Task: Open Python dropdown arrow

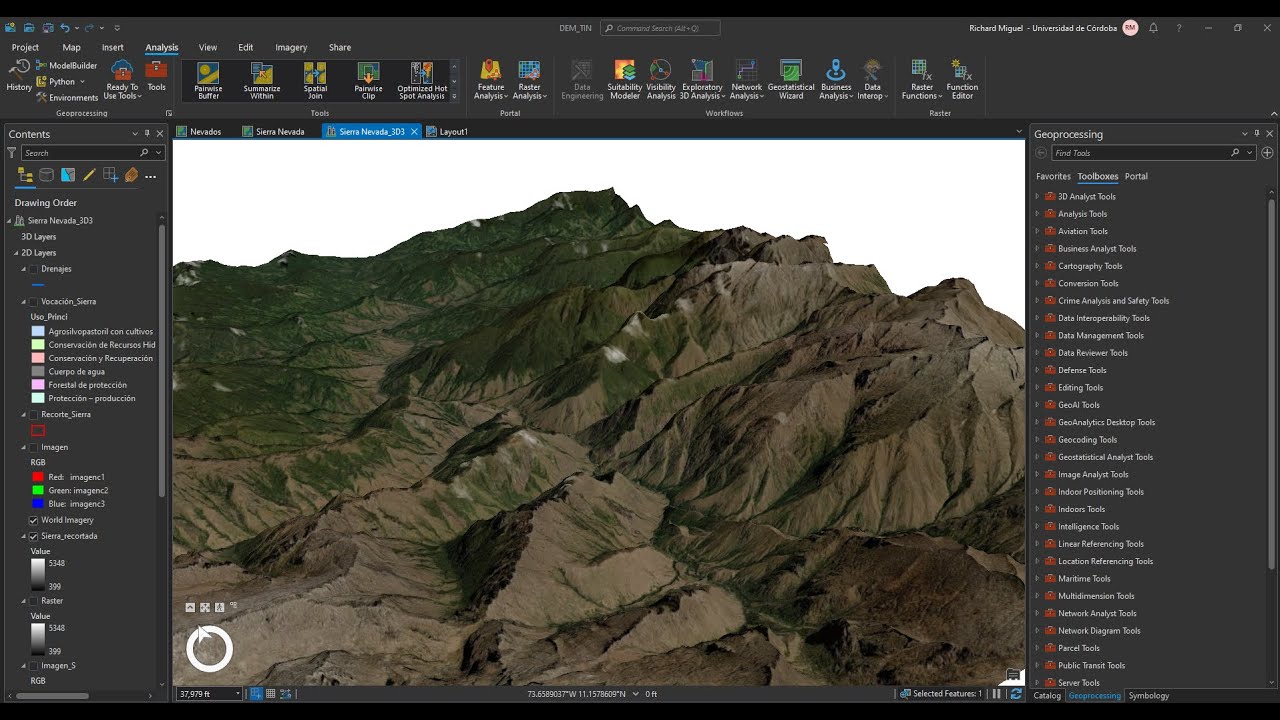Action: 82,82
